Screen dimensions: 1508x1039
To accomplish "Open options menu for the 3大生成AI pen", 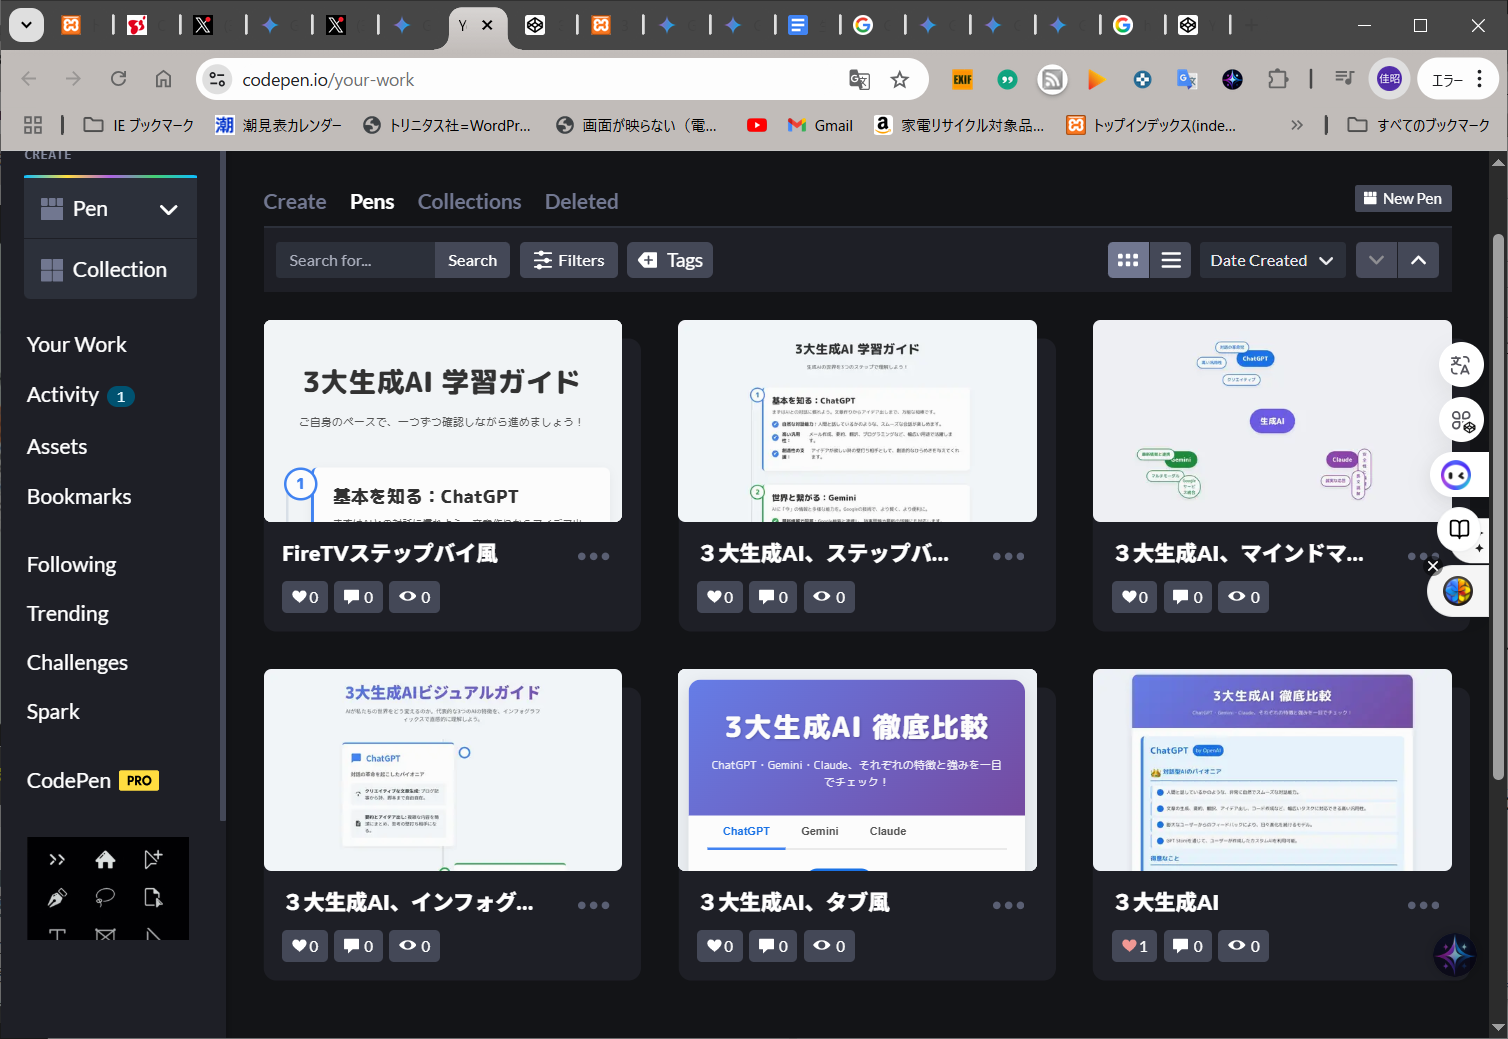I will 1423,905.
